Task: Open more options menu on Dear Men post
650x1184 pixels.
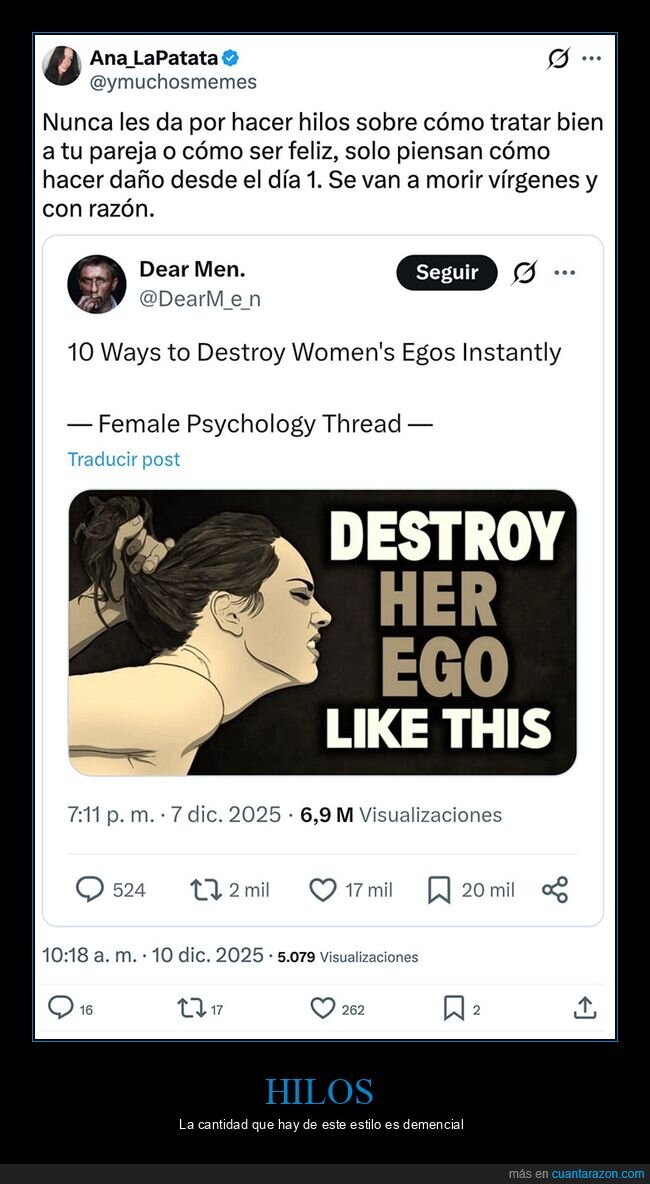Action: coord(565,272)
